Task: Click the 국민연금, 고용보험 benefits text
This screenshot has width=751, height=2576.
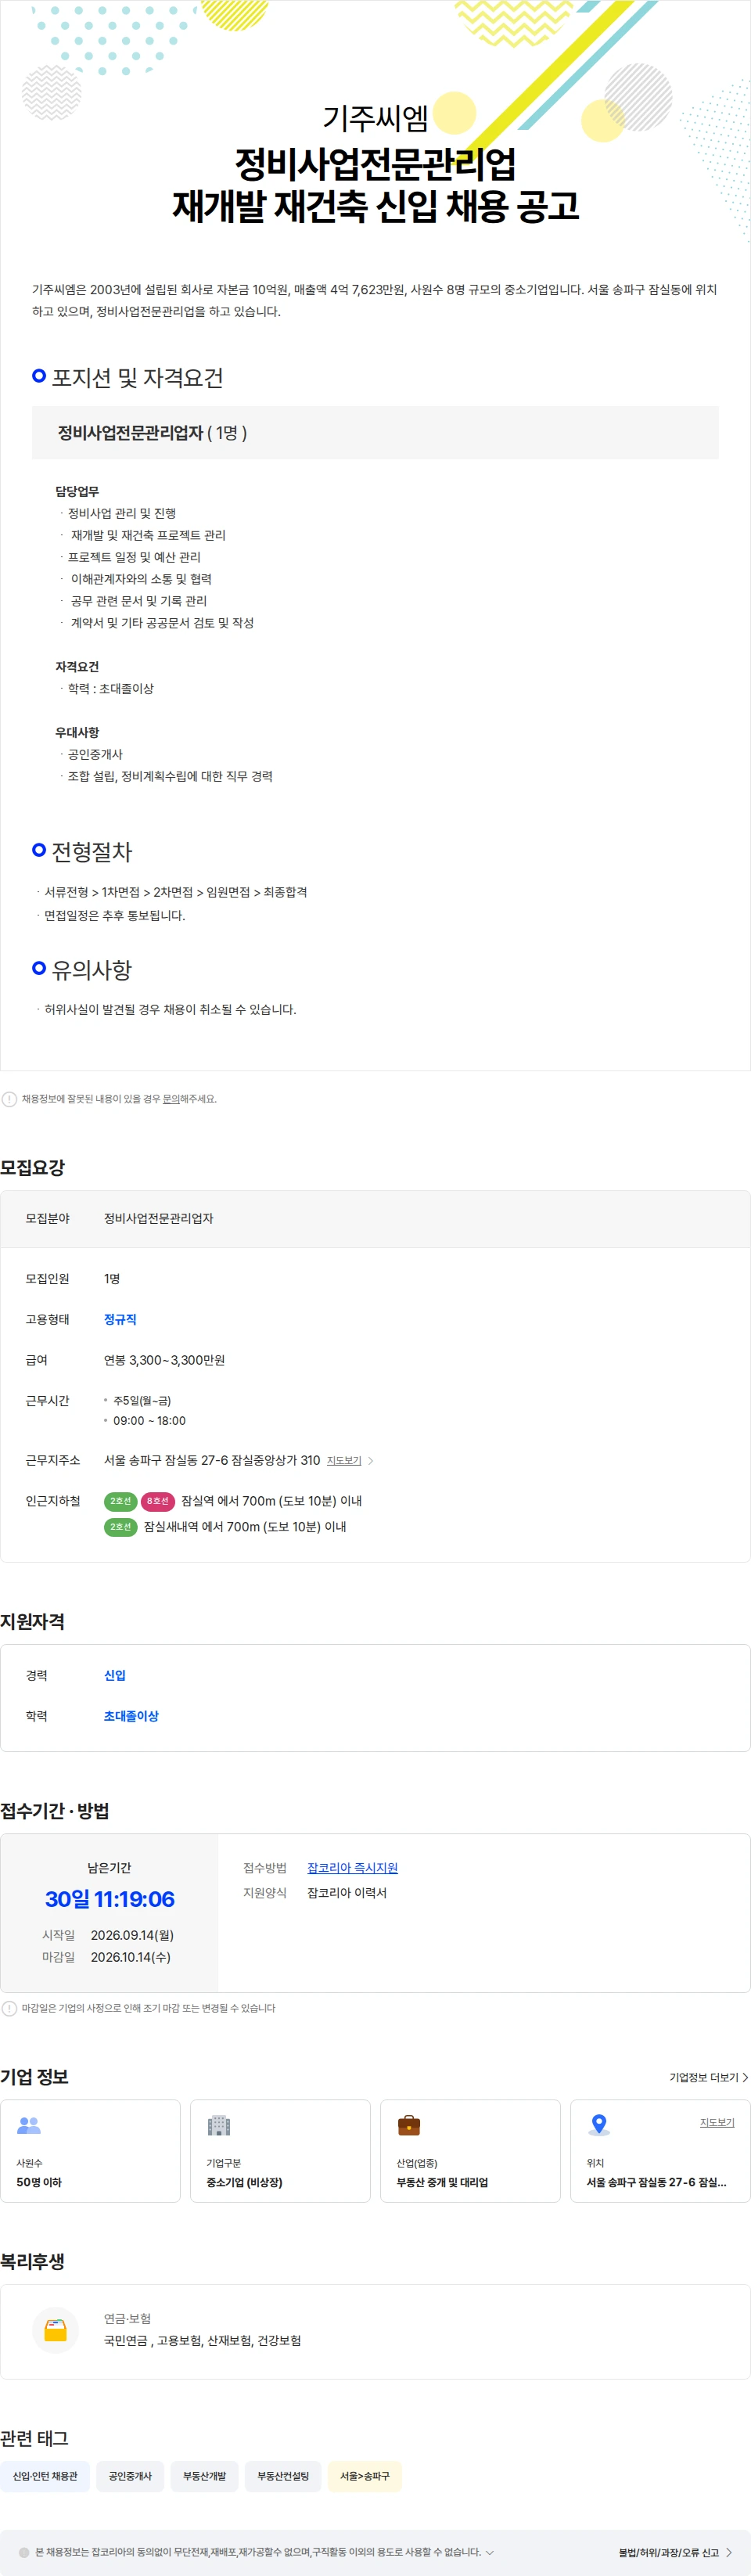Action: coord(202,2341)
